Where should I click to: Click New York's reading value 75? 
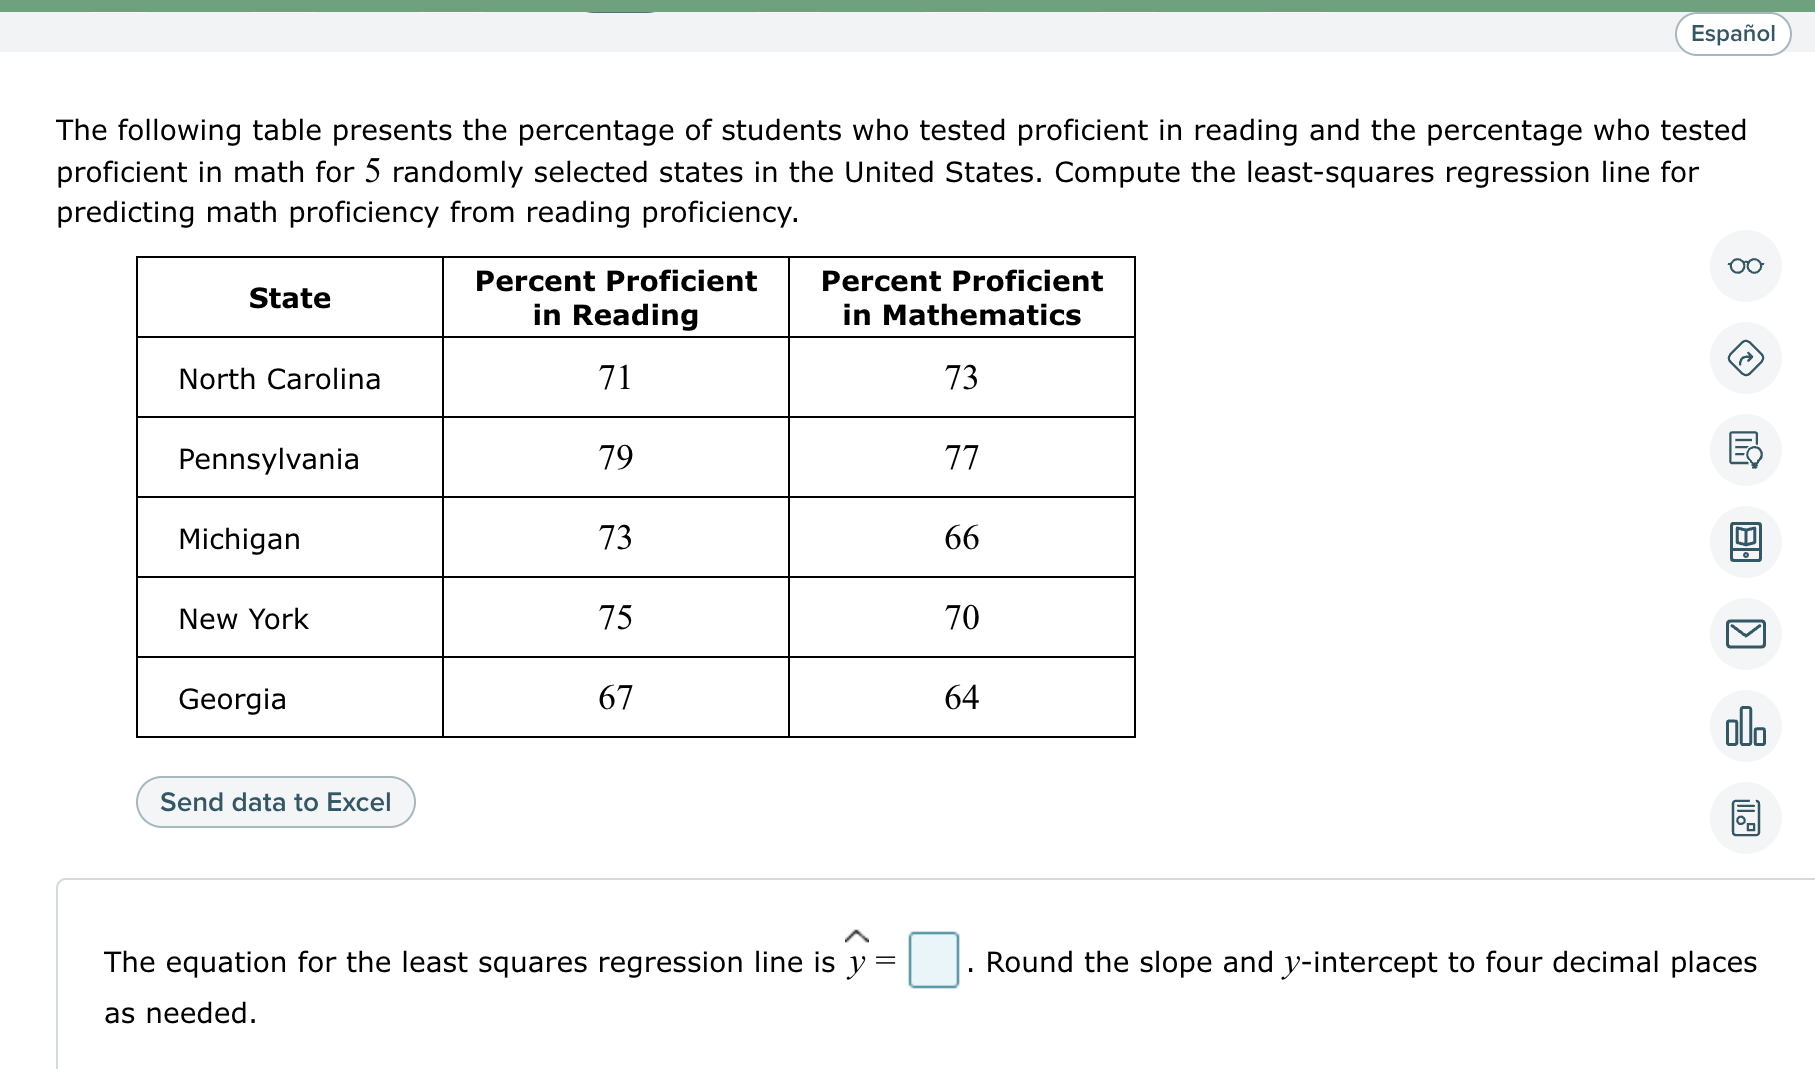click(615, 618)
